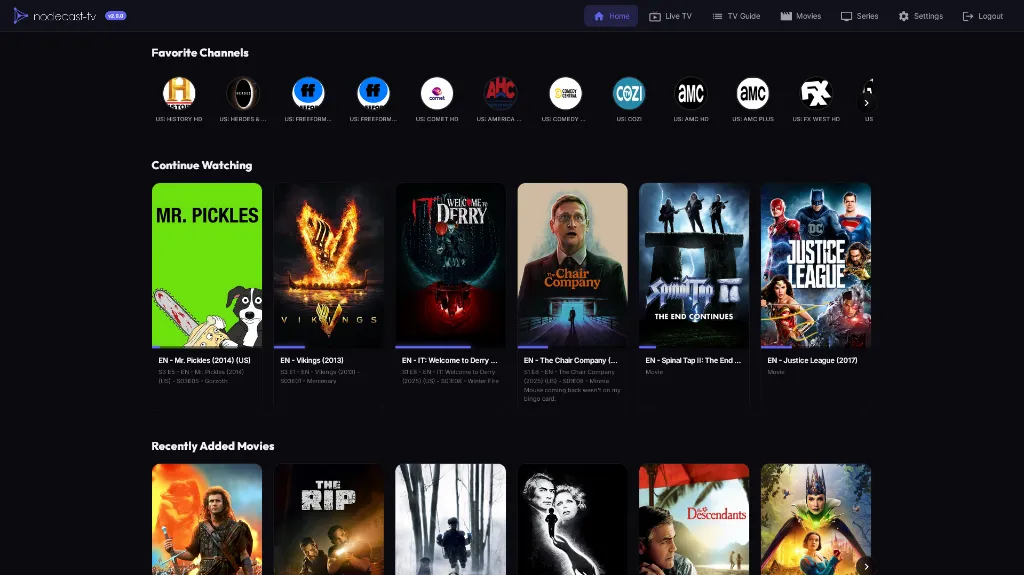Screen dimensions: 1024x575
Task: Open the black-and-white movie poster
Action: 572,519
